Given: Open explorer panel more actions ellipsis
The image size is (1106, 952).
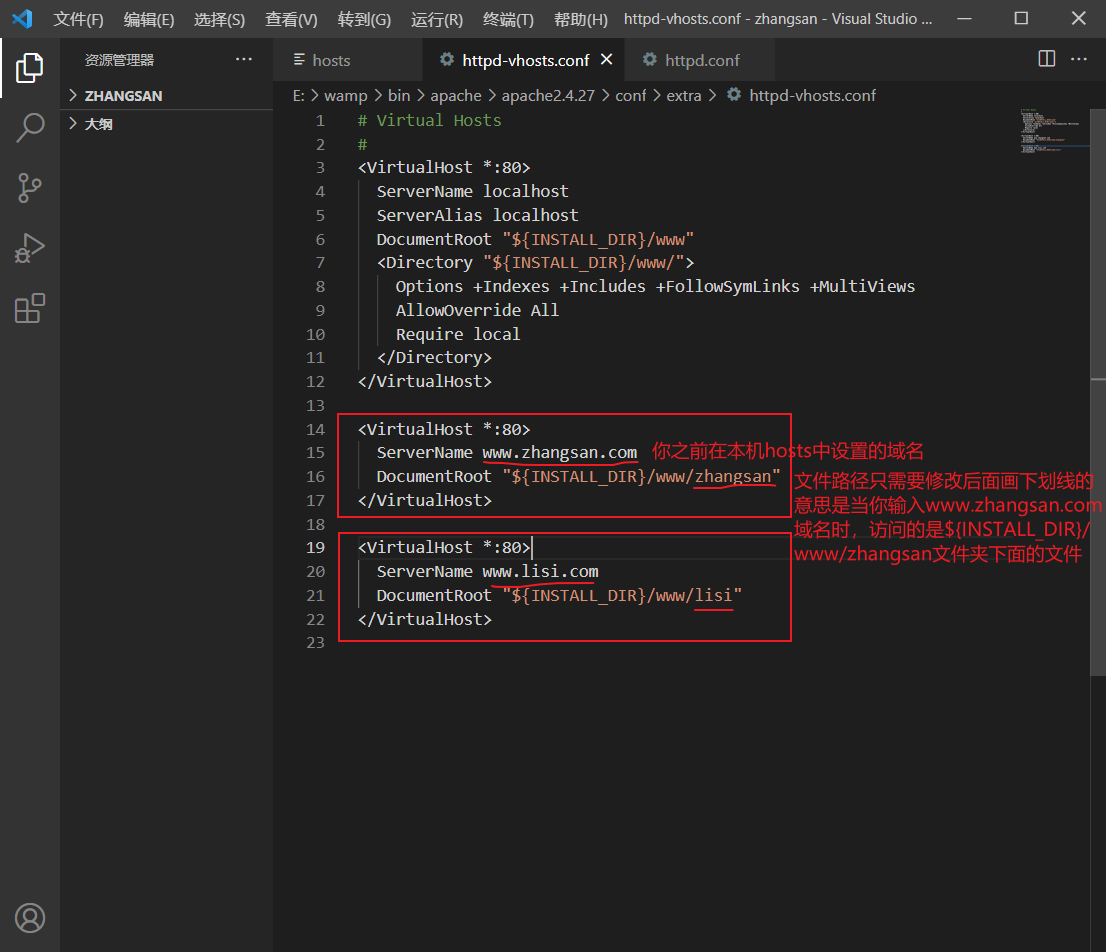Looking at the screenshot, I should pyautogui.click(x=244, y=59).
